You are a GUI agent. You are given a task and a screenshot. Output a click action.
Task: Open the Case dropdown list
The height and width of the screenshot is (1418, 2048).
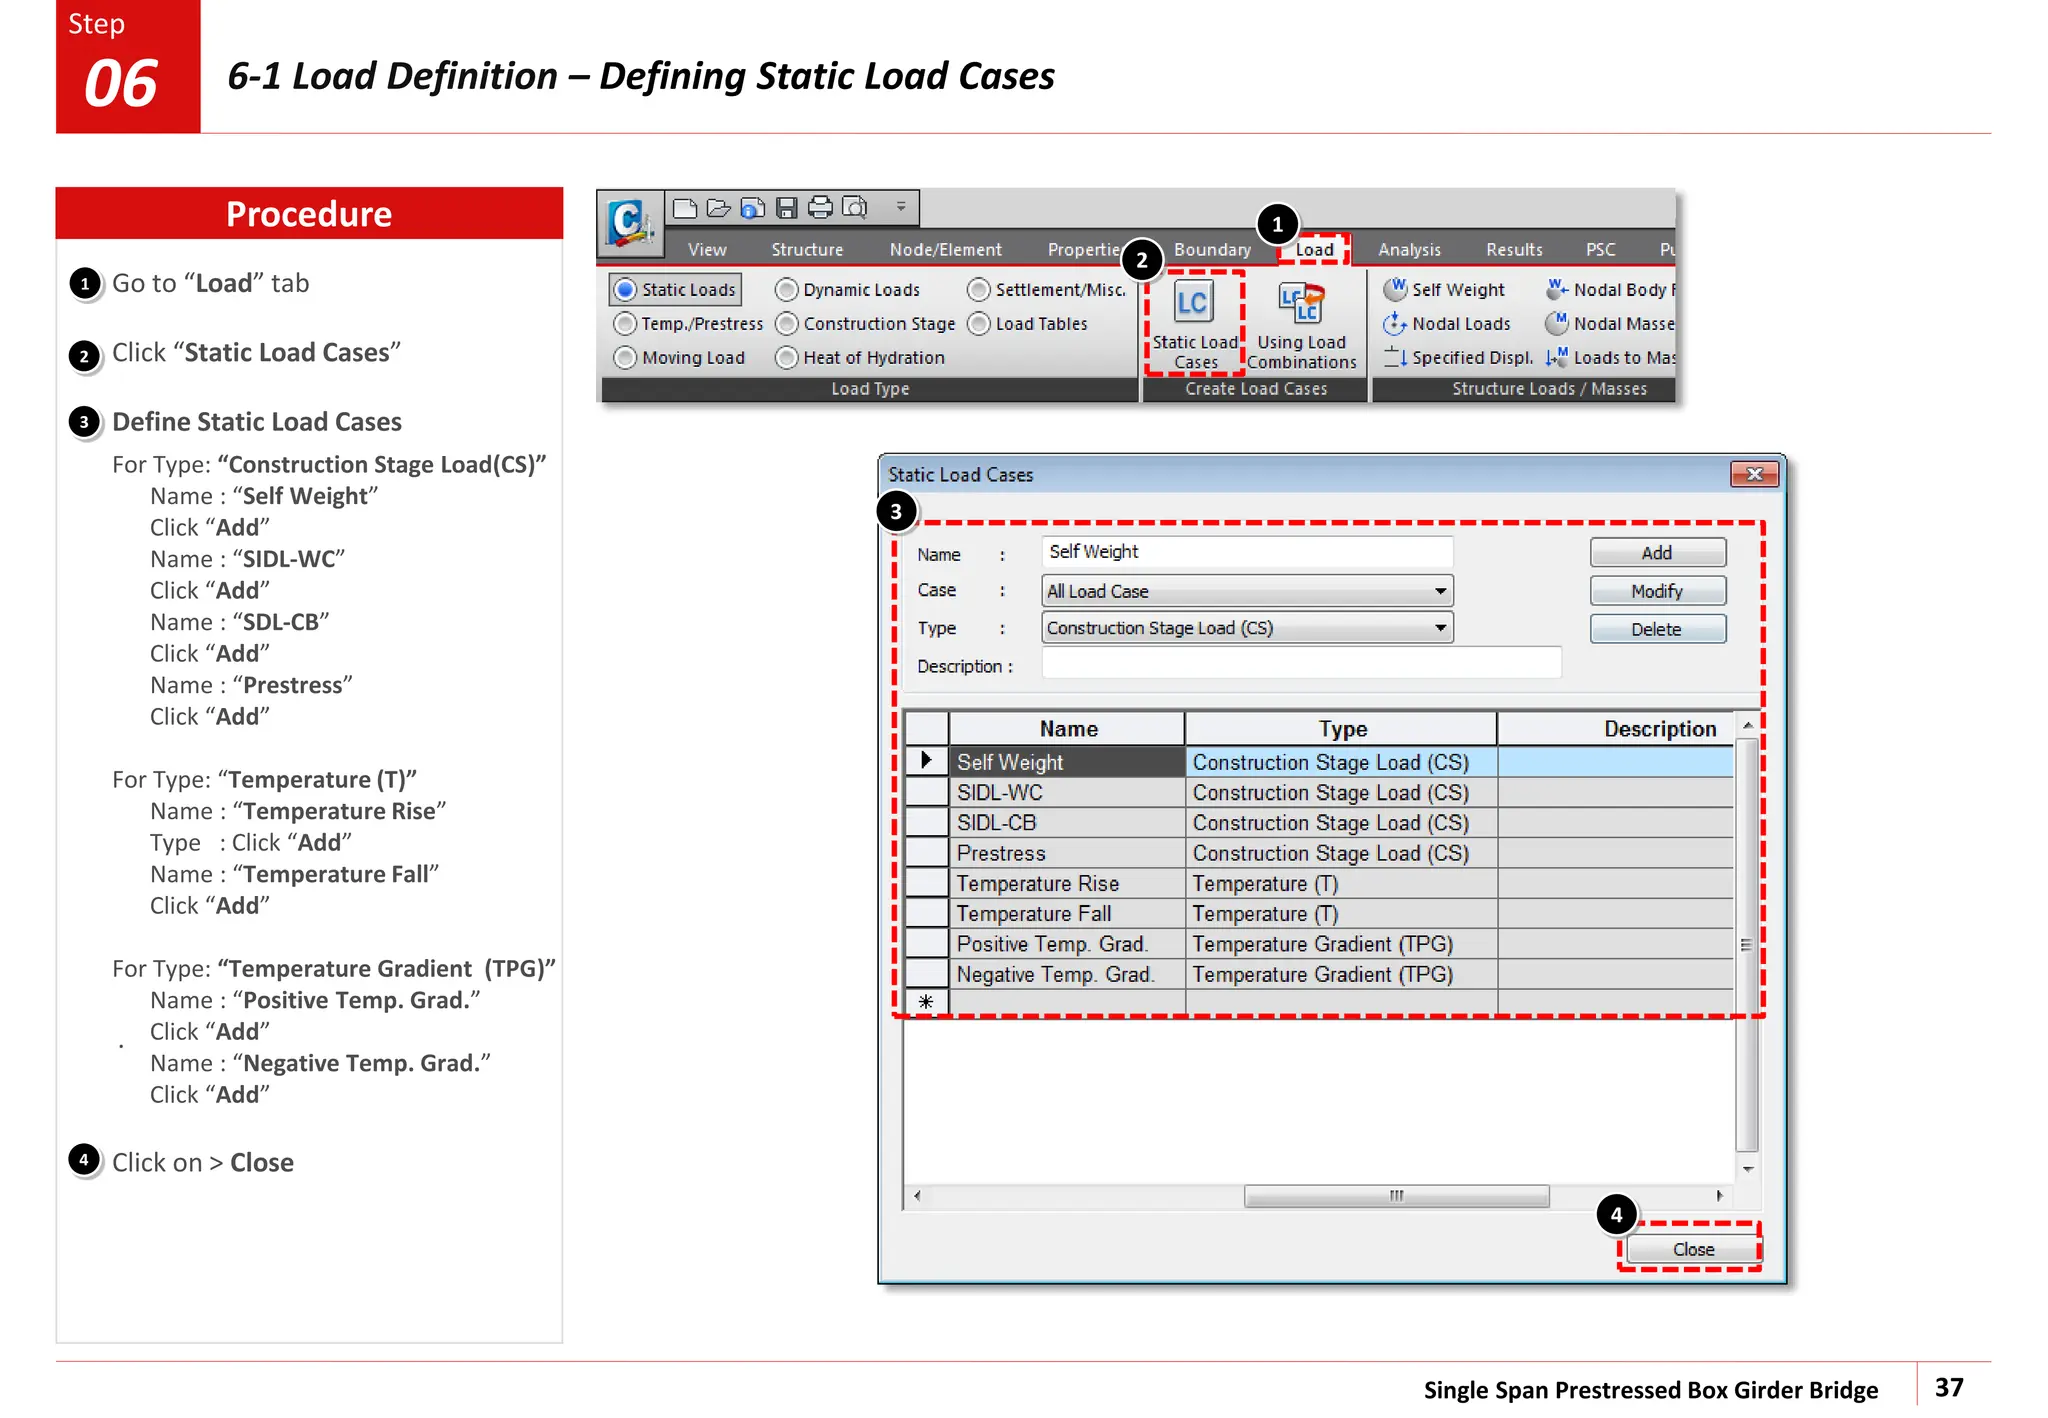pyautogui.click(x=1440, y=591)
